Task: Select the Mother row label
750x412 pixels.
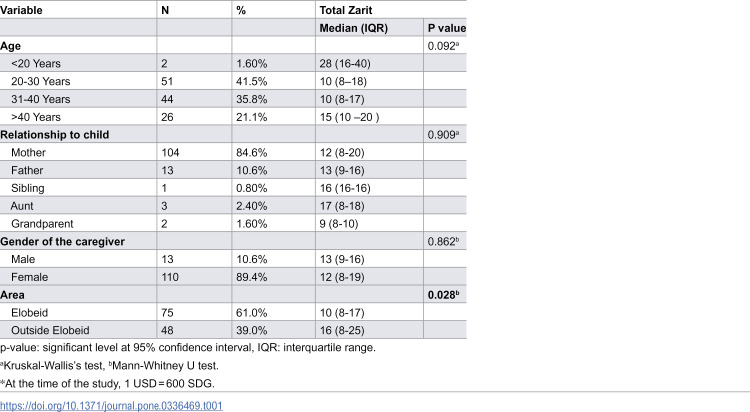Action: click(28, 153)
